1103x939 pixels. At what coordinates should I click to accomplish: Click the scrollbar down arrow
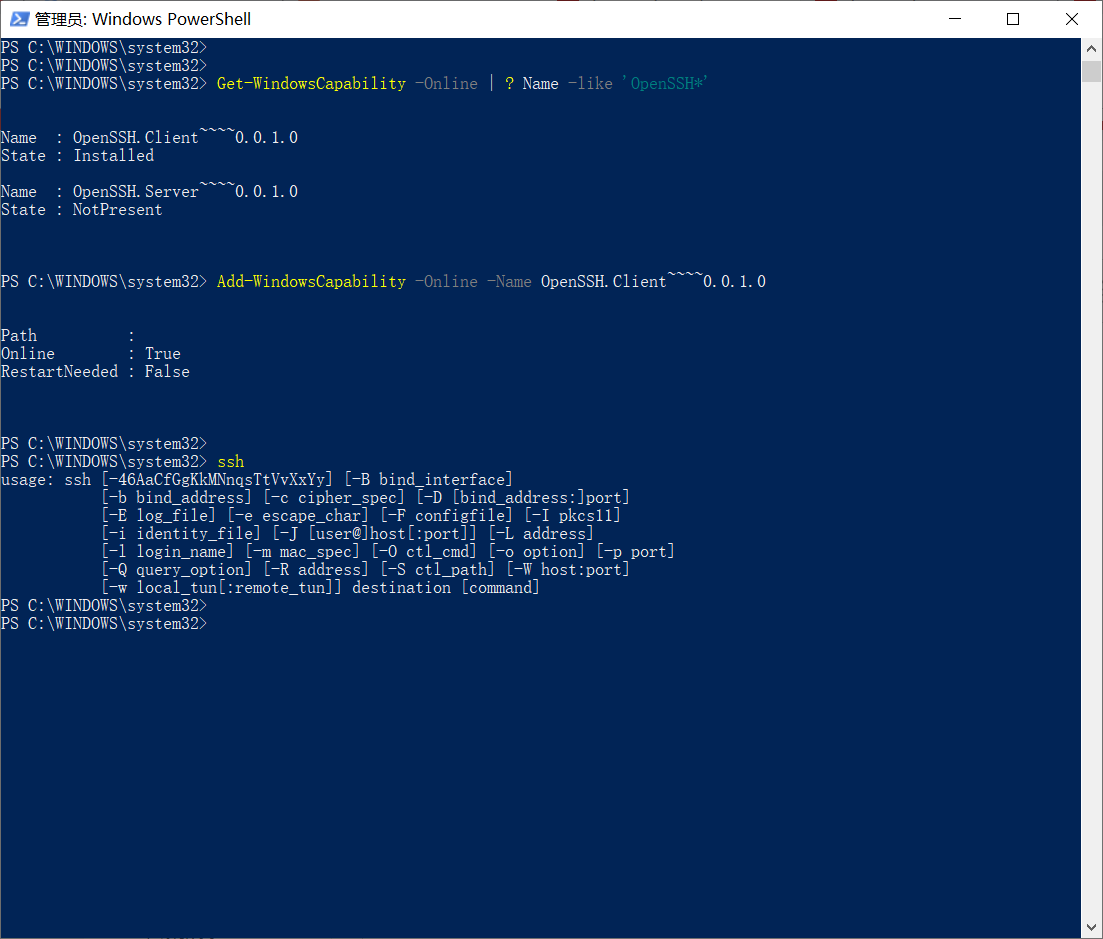pos(1091,928)
